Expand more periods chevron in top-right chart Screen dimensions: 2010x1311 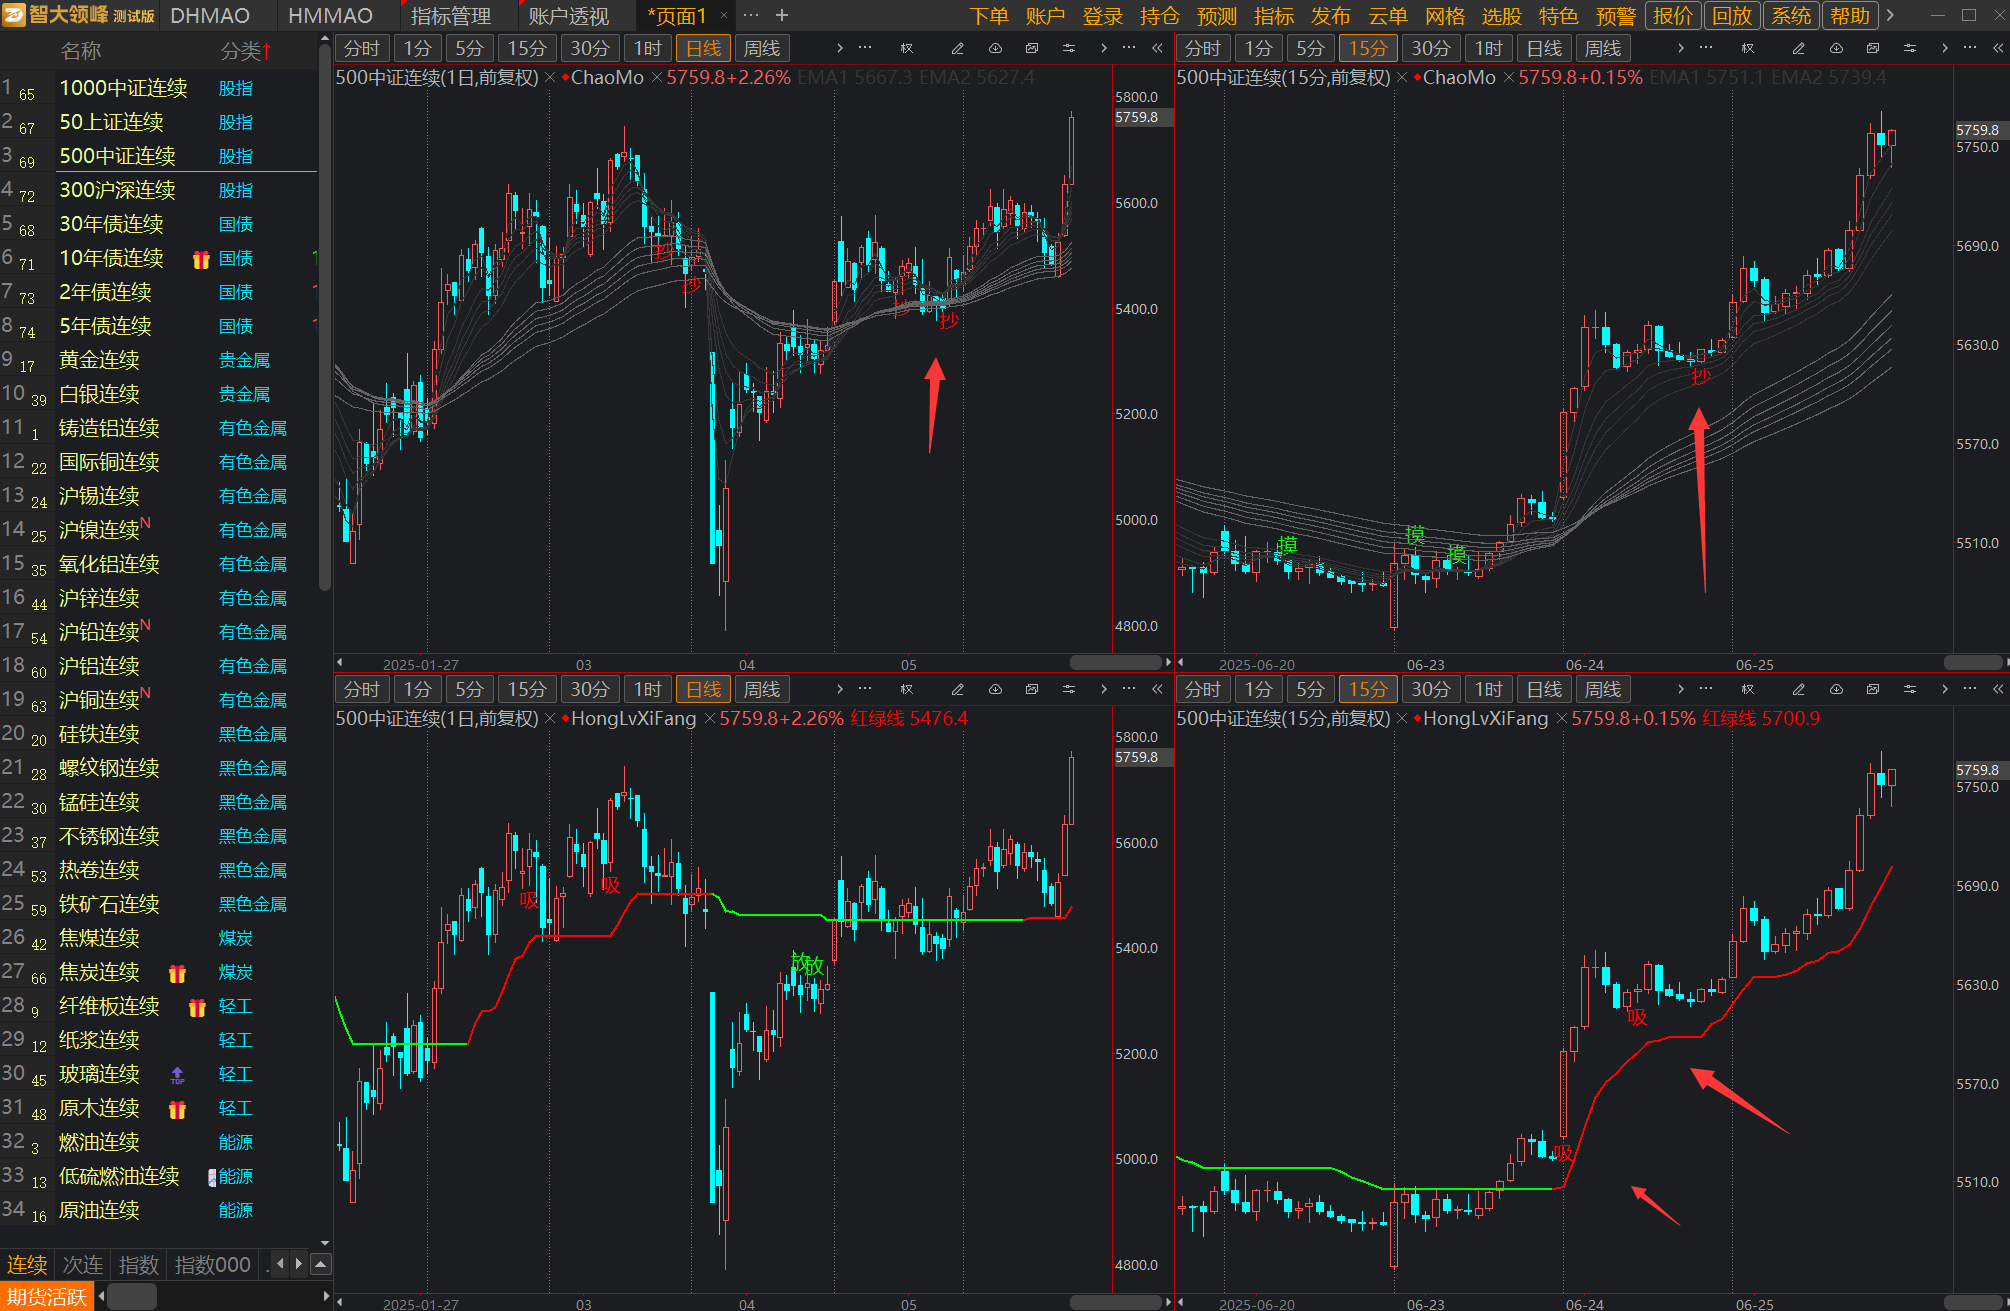(1680, 48)
